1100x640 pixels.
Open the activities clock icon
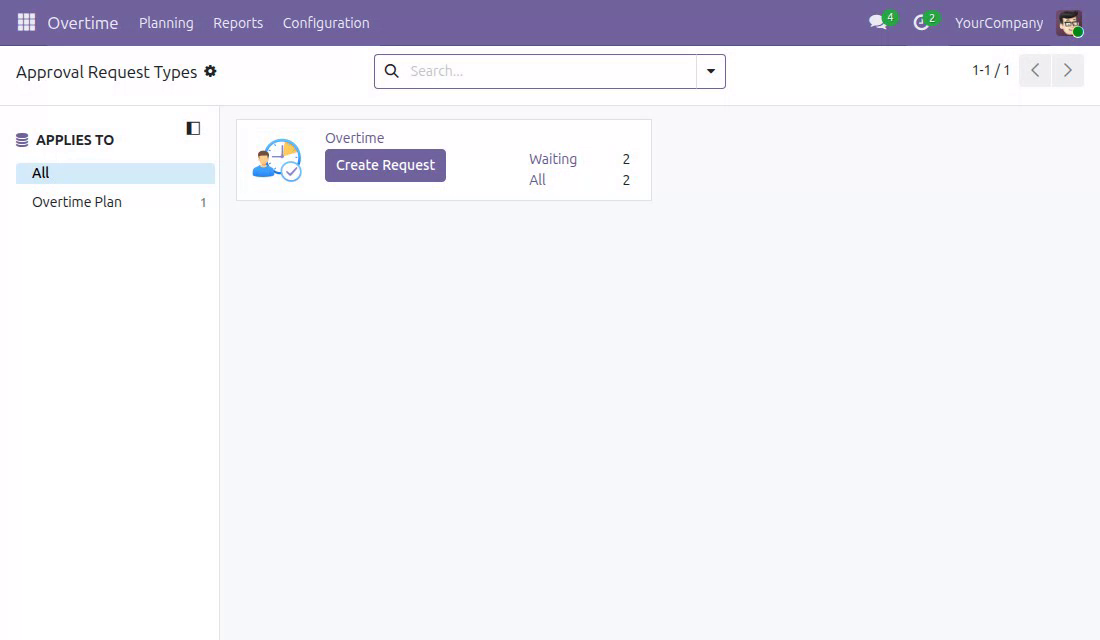920,22
